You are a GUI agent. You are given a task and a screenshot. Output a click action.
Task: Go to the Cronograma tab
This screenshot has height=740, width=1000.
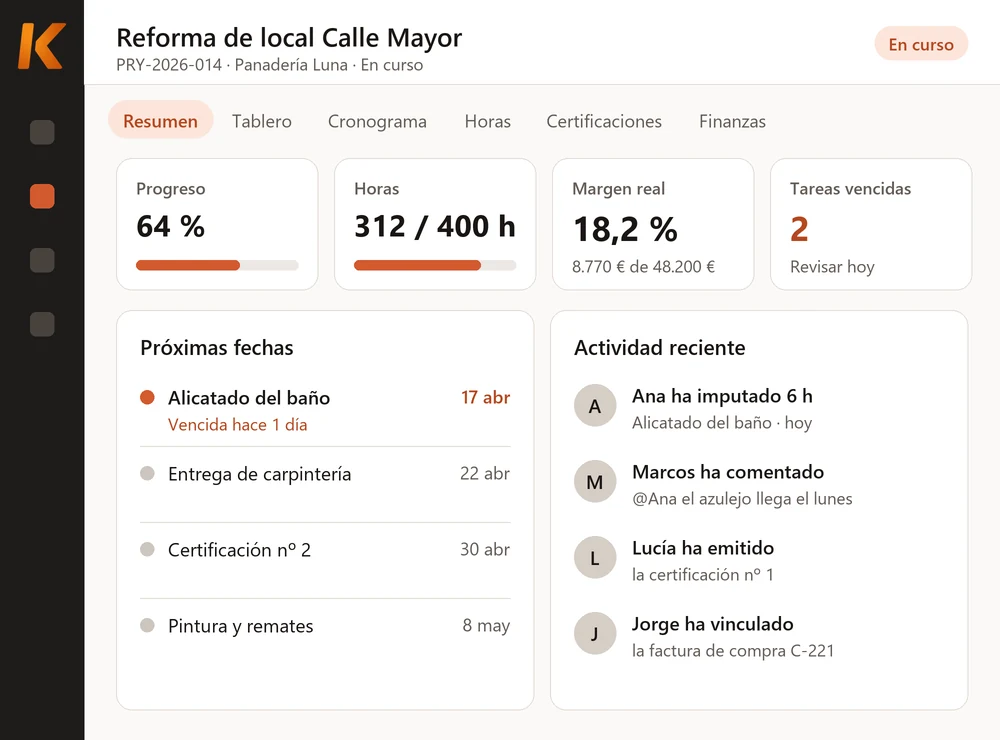(377, 121)
